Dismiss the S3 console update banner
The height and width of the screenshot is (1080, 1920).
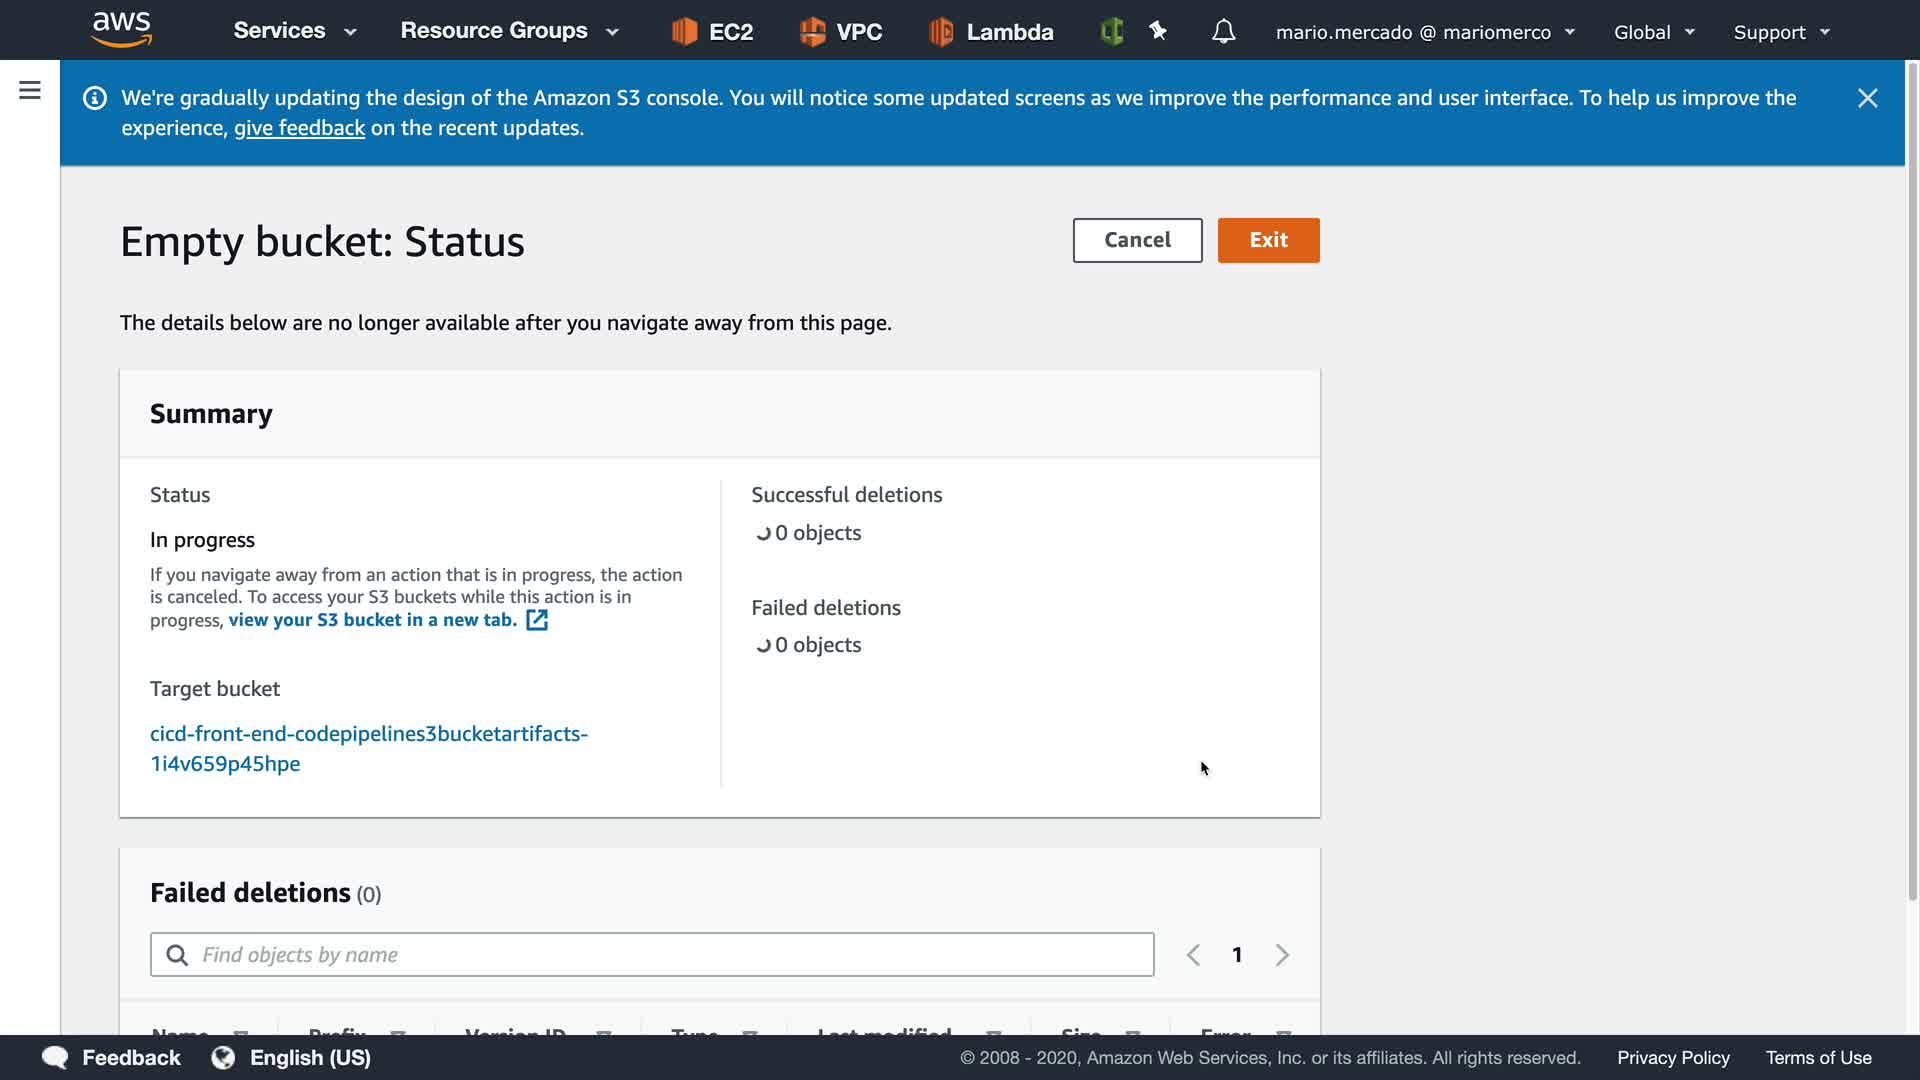1867,98
